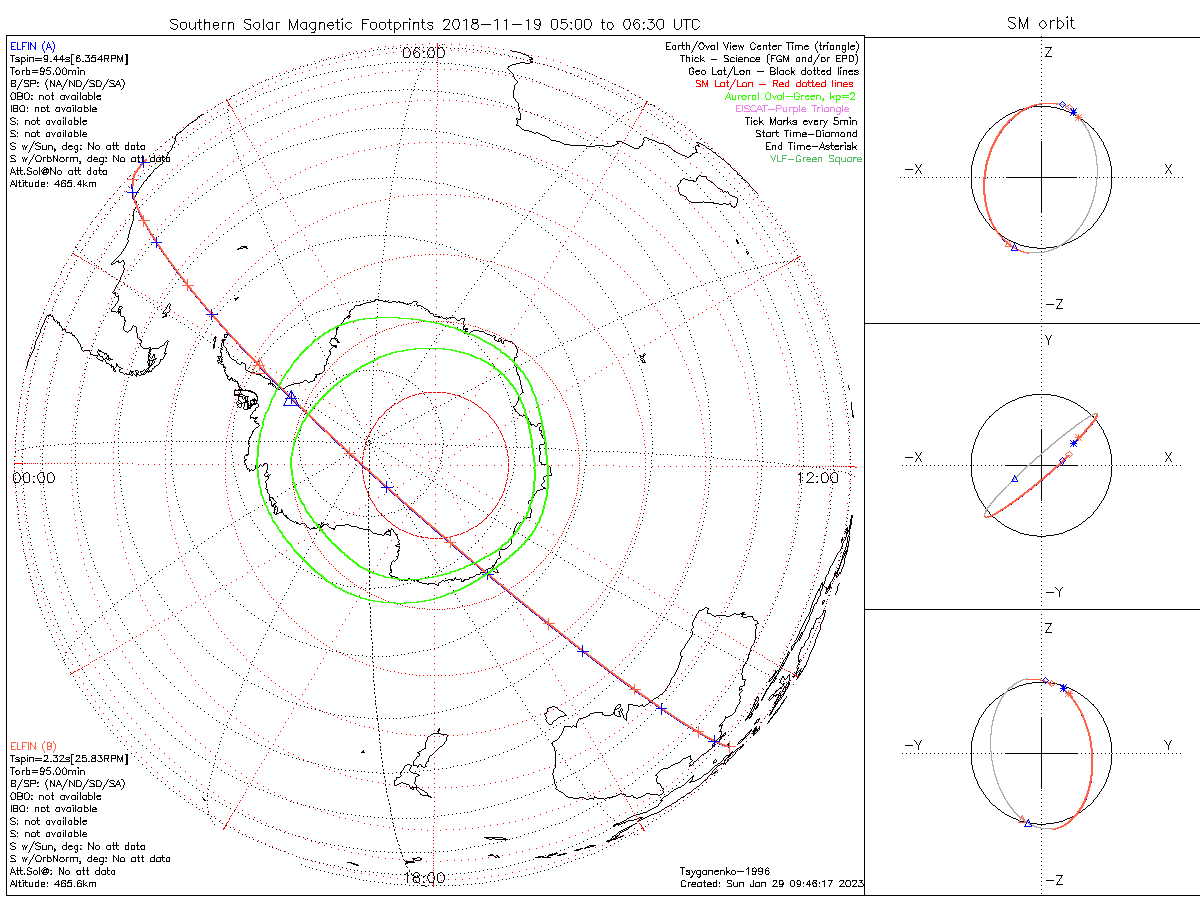Viewport: 1200px width, 900px height.
Task: Click blue asterisk in top SM orbit panel
Action: (x=1074, y=112)
